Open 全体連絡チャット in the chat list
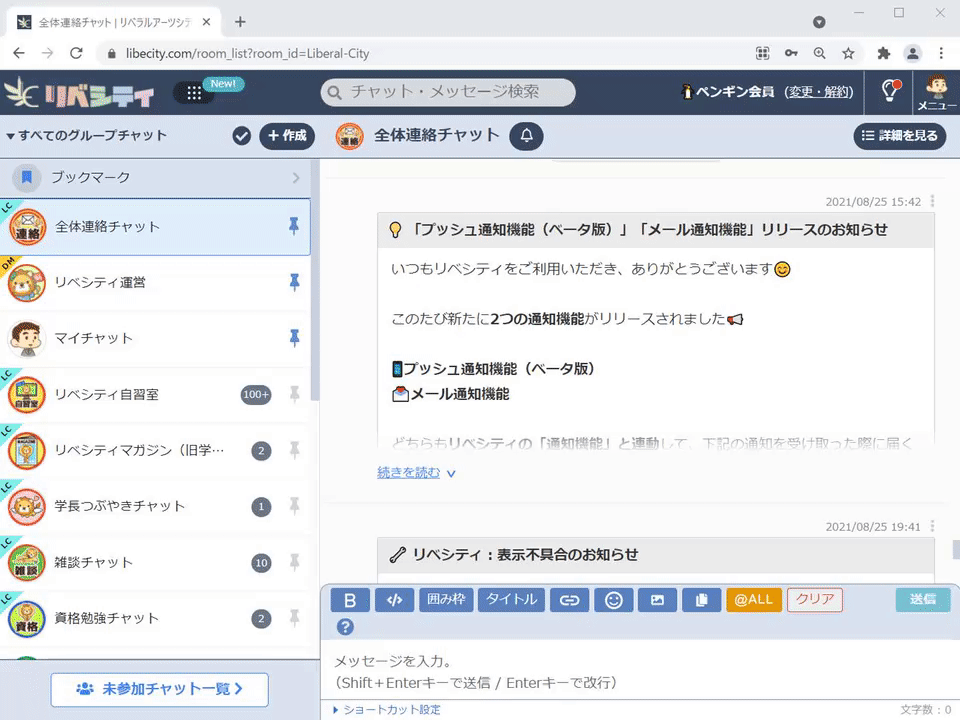Viewport: 960px width, 720px height. [156, 227]
